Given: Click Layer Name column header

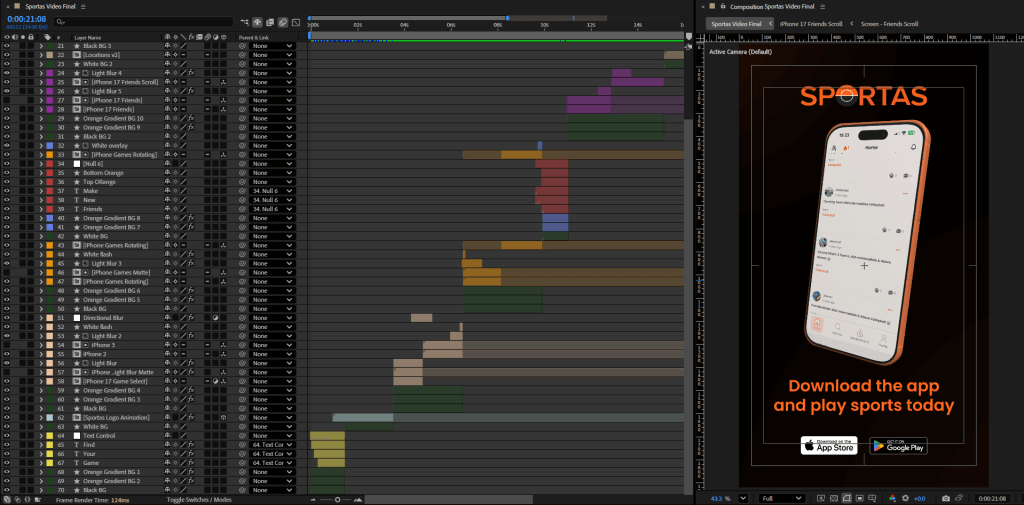Looking at the screenshot, I should click(x=90, y=38).
